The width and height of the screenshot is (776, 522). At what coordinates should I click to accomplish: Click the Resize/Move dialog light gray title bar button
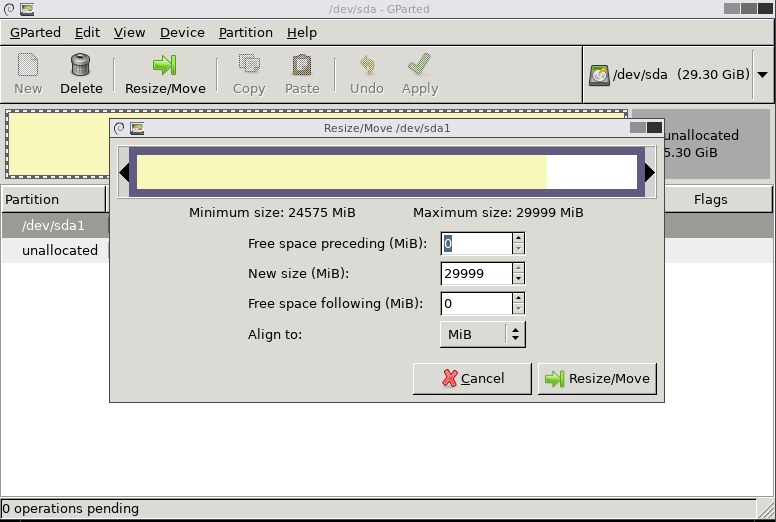[x=638, y=128]
